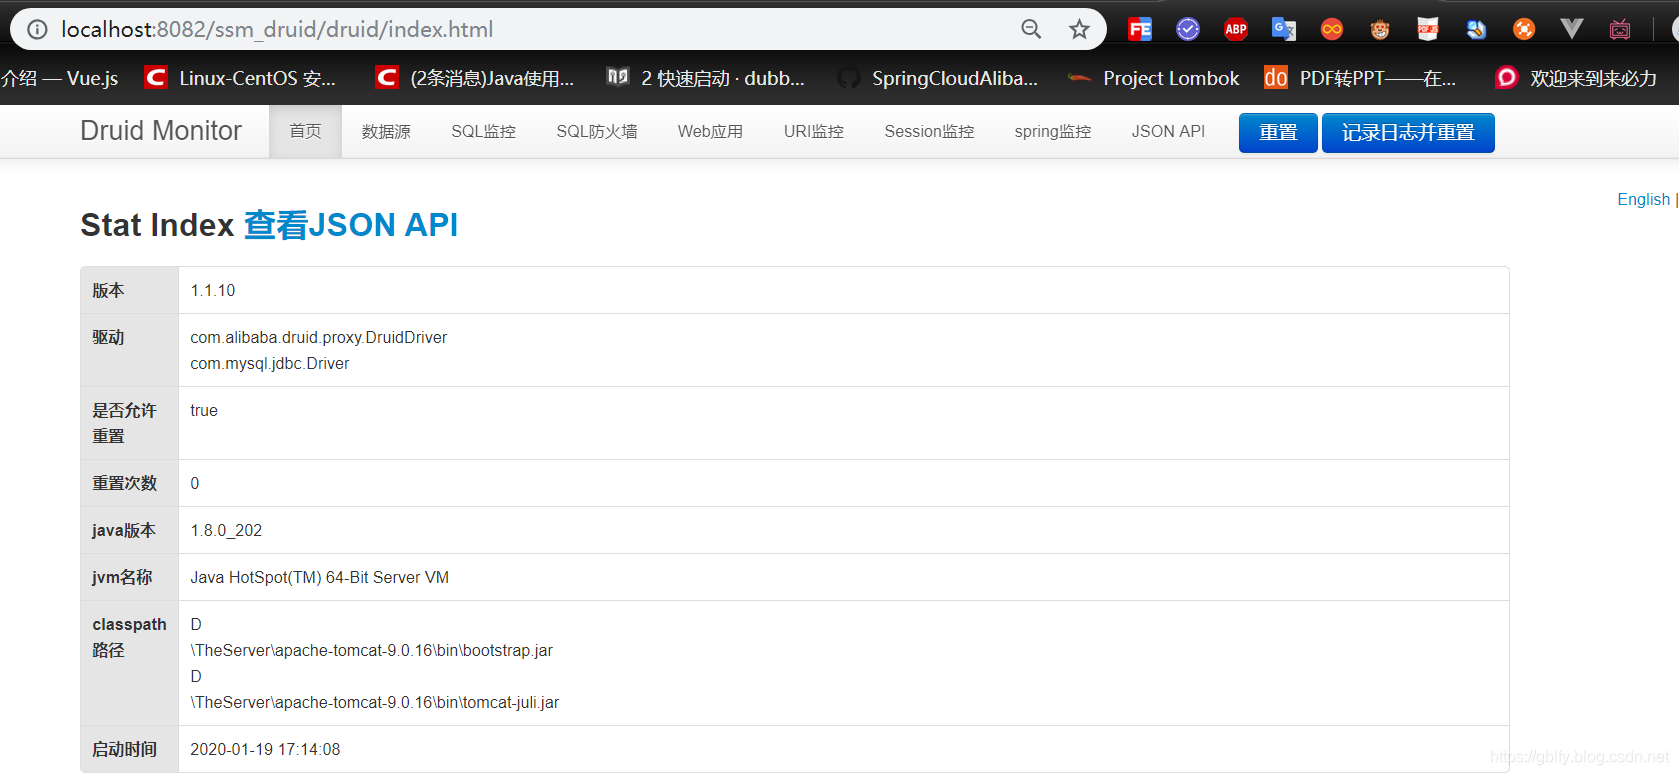Image resolution: width=1679 pixels, height=775 pixels.
Task: Open the Linux-CentOS bookmark
Action: pyautogui.click(x=241, y=78)
